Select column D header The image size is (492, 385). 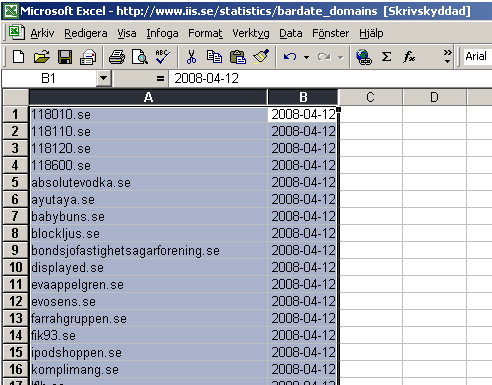434,97
